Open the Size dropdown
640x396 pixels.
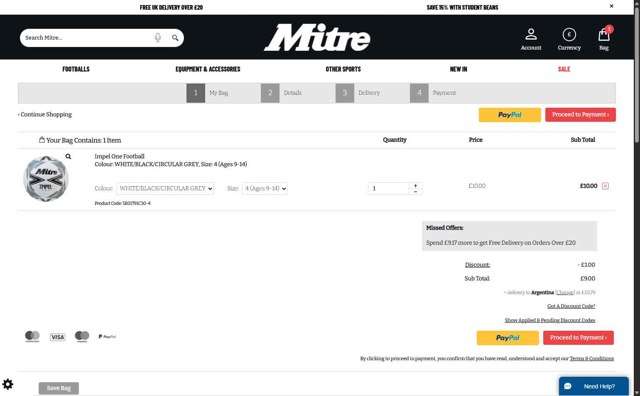pos(265,188)
